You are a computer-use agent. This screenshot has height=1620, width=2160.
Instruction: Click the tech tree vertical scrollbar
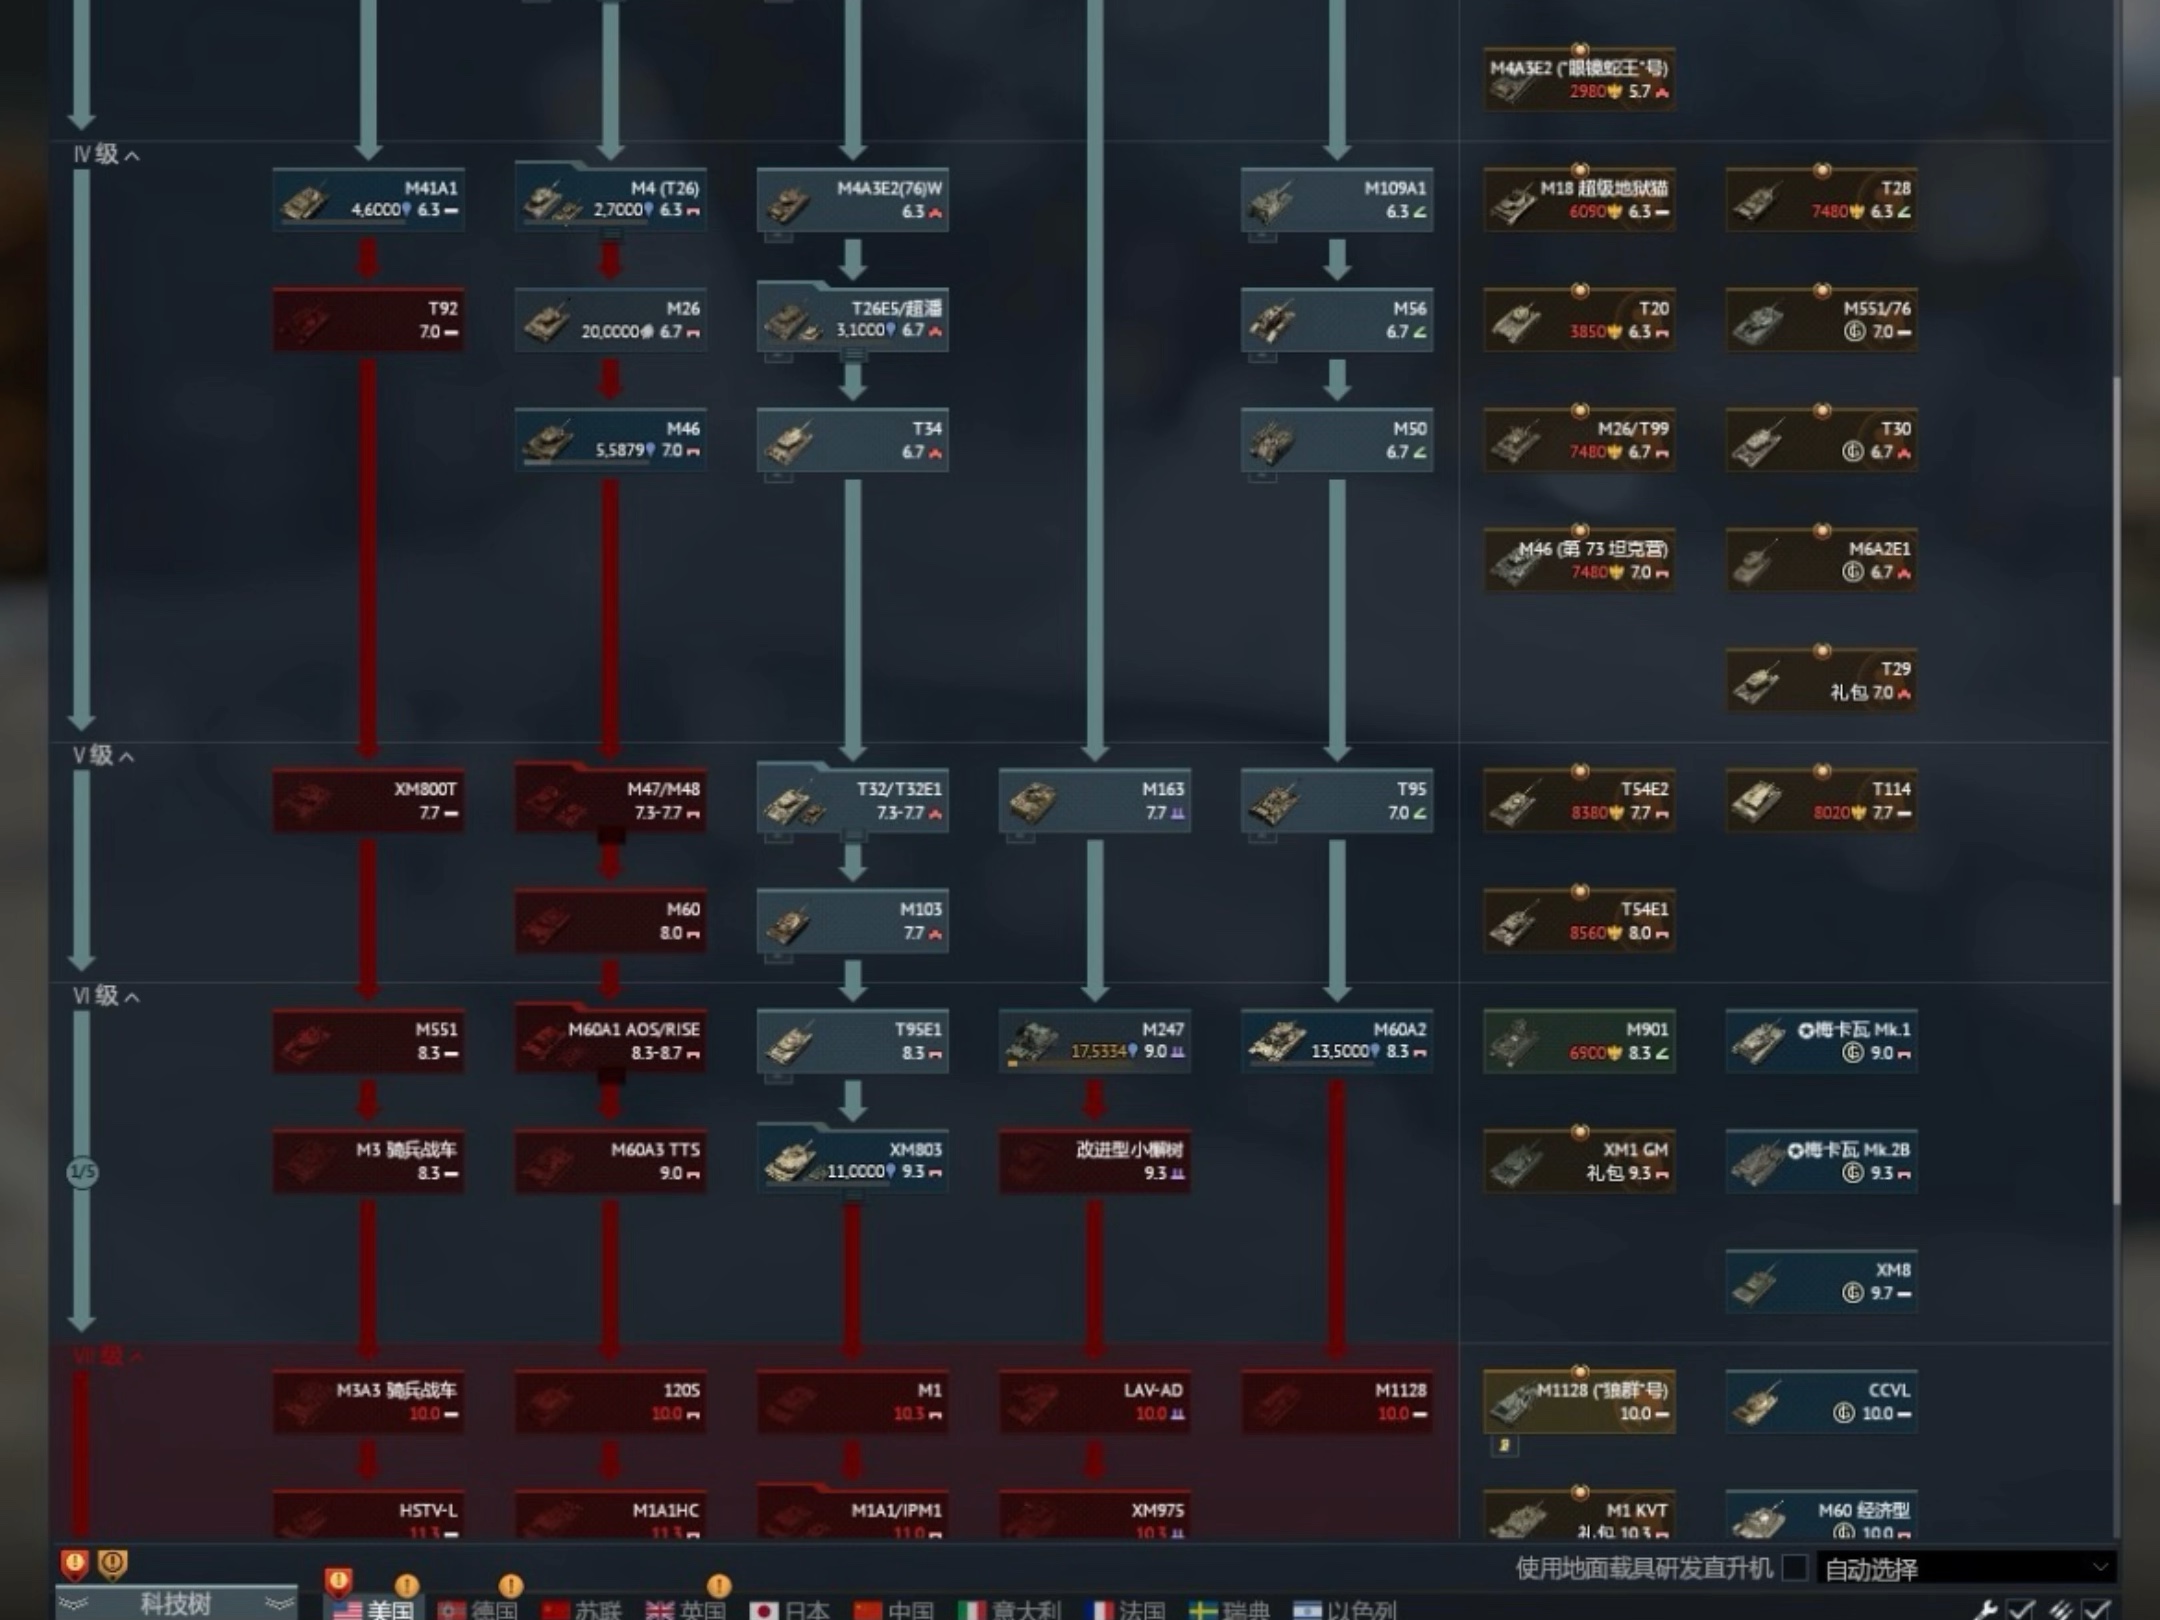pyautogui.click(x=2116, y=790)
